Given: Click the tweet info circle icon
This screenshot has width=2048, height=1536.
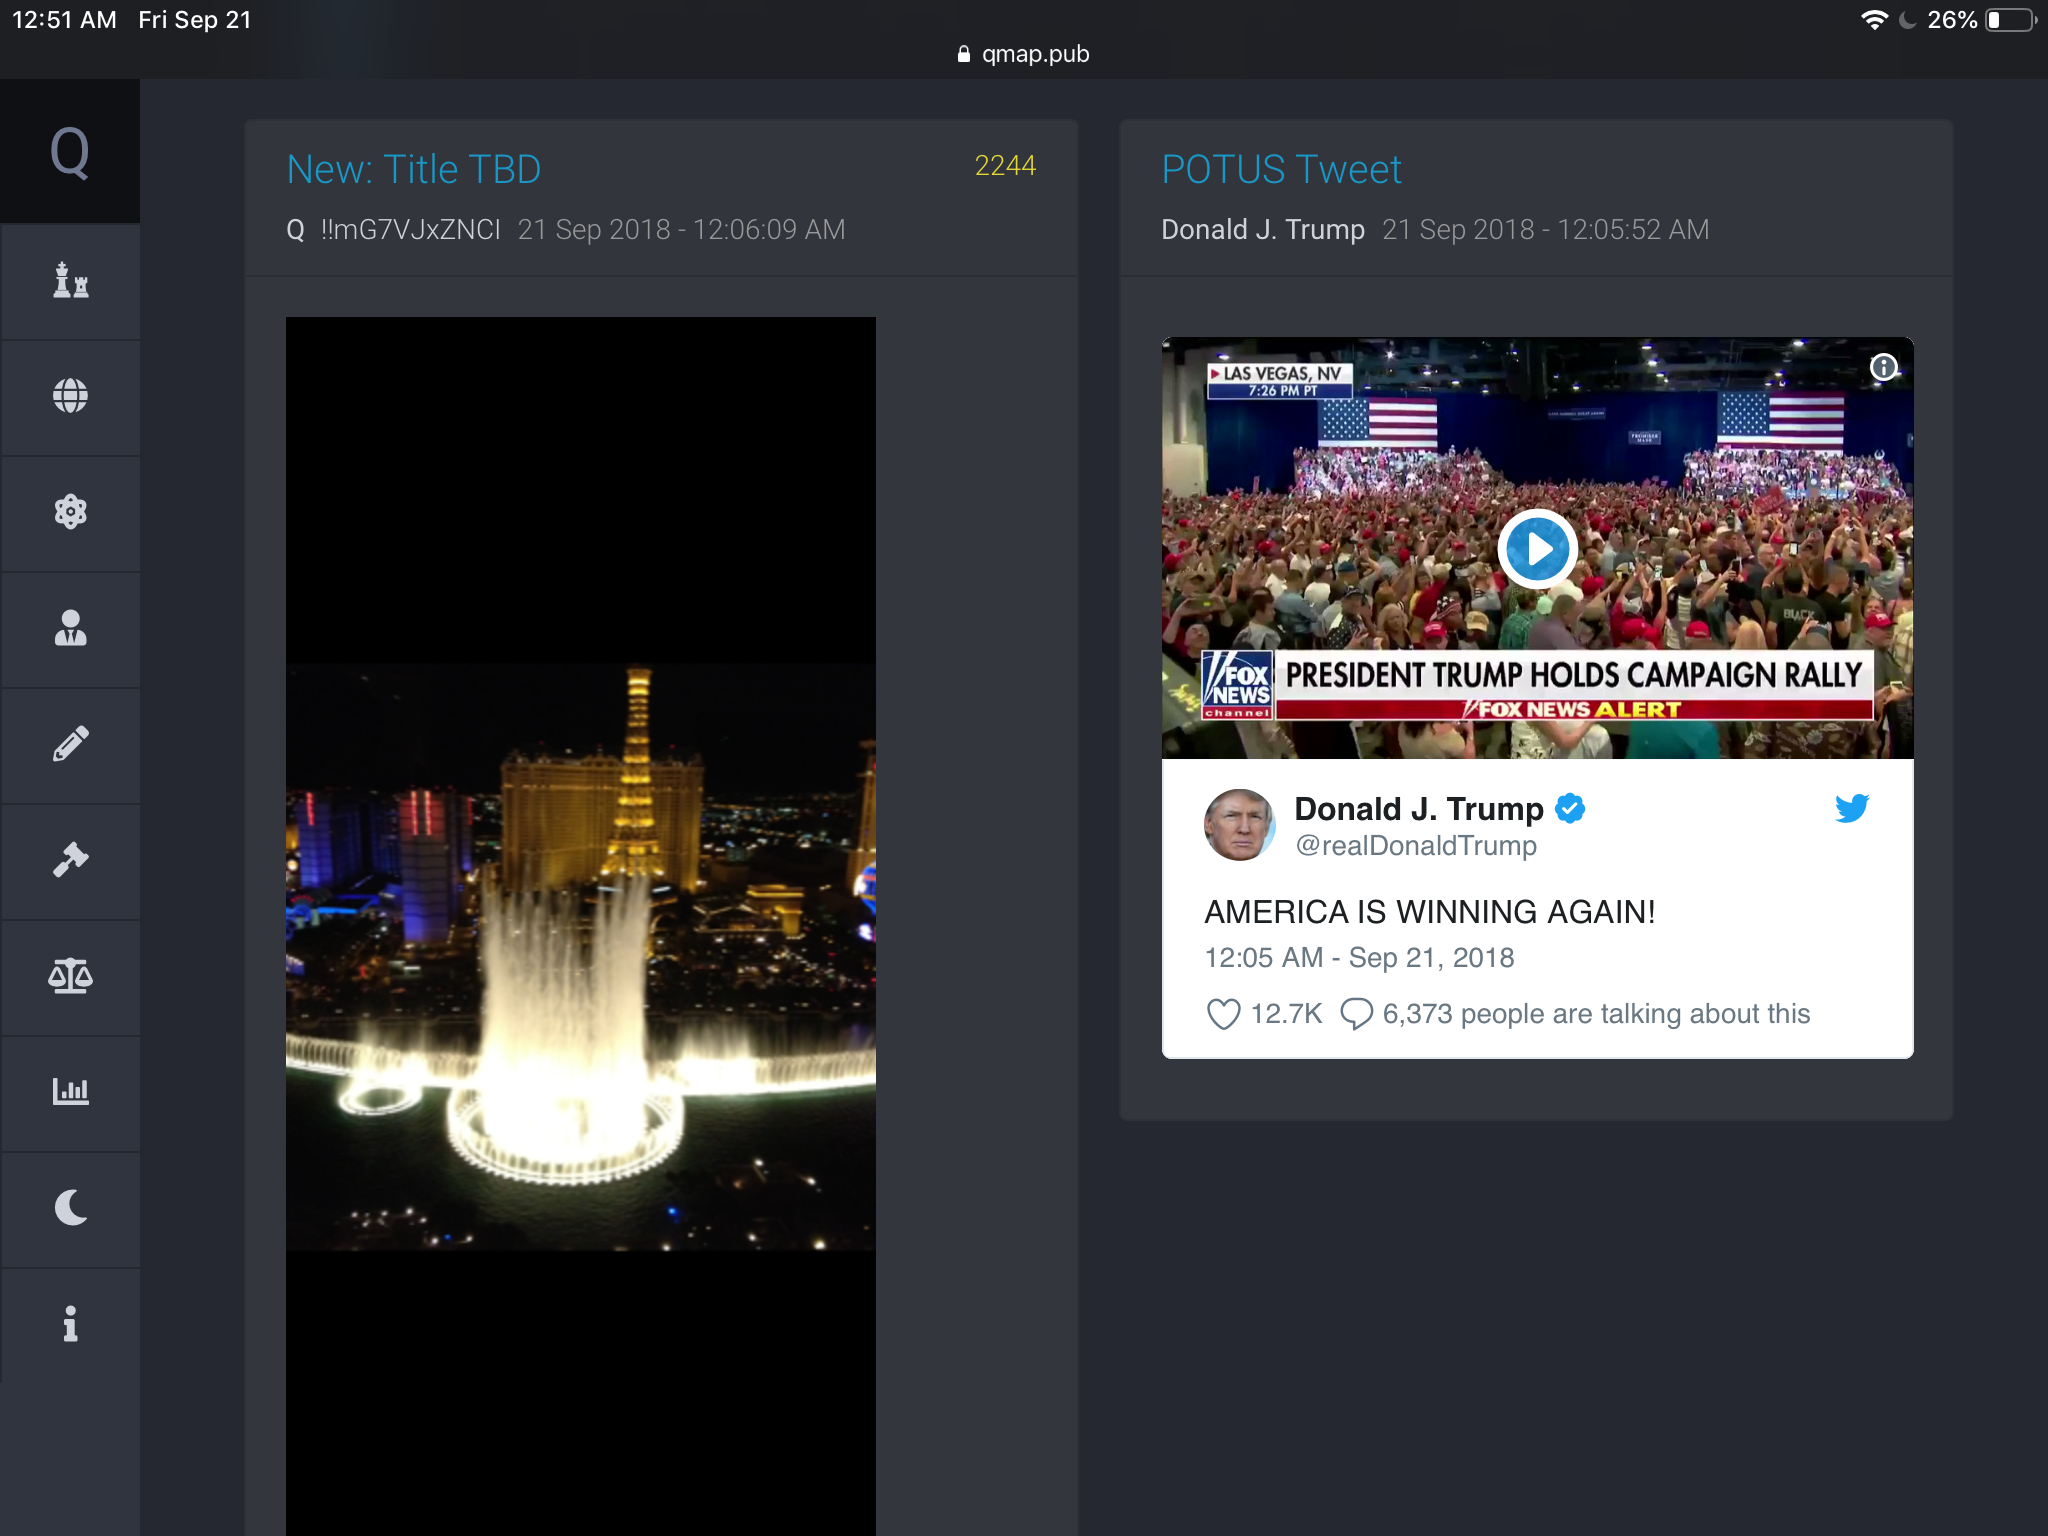Looking at the screenshot, I should (1884, 367).
